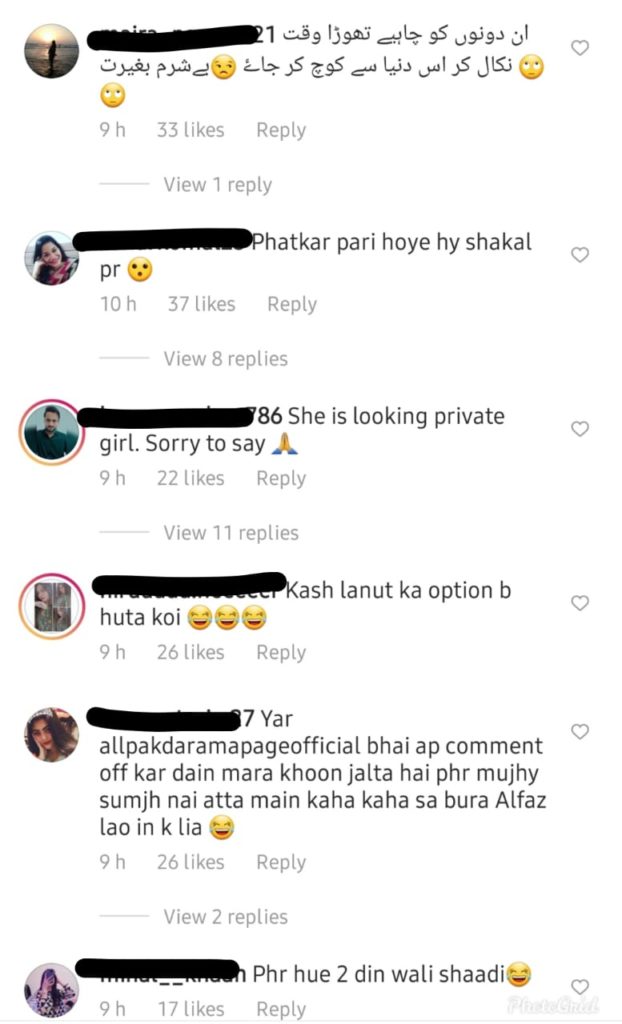Expand 'View 2 replies' thread
Viewport: 622px width, 1024px height.
(x=225, y=917)
